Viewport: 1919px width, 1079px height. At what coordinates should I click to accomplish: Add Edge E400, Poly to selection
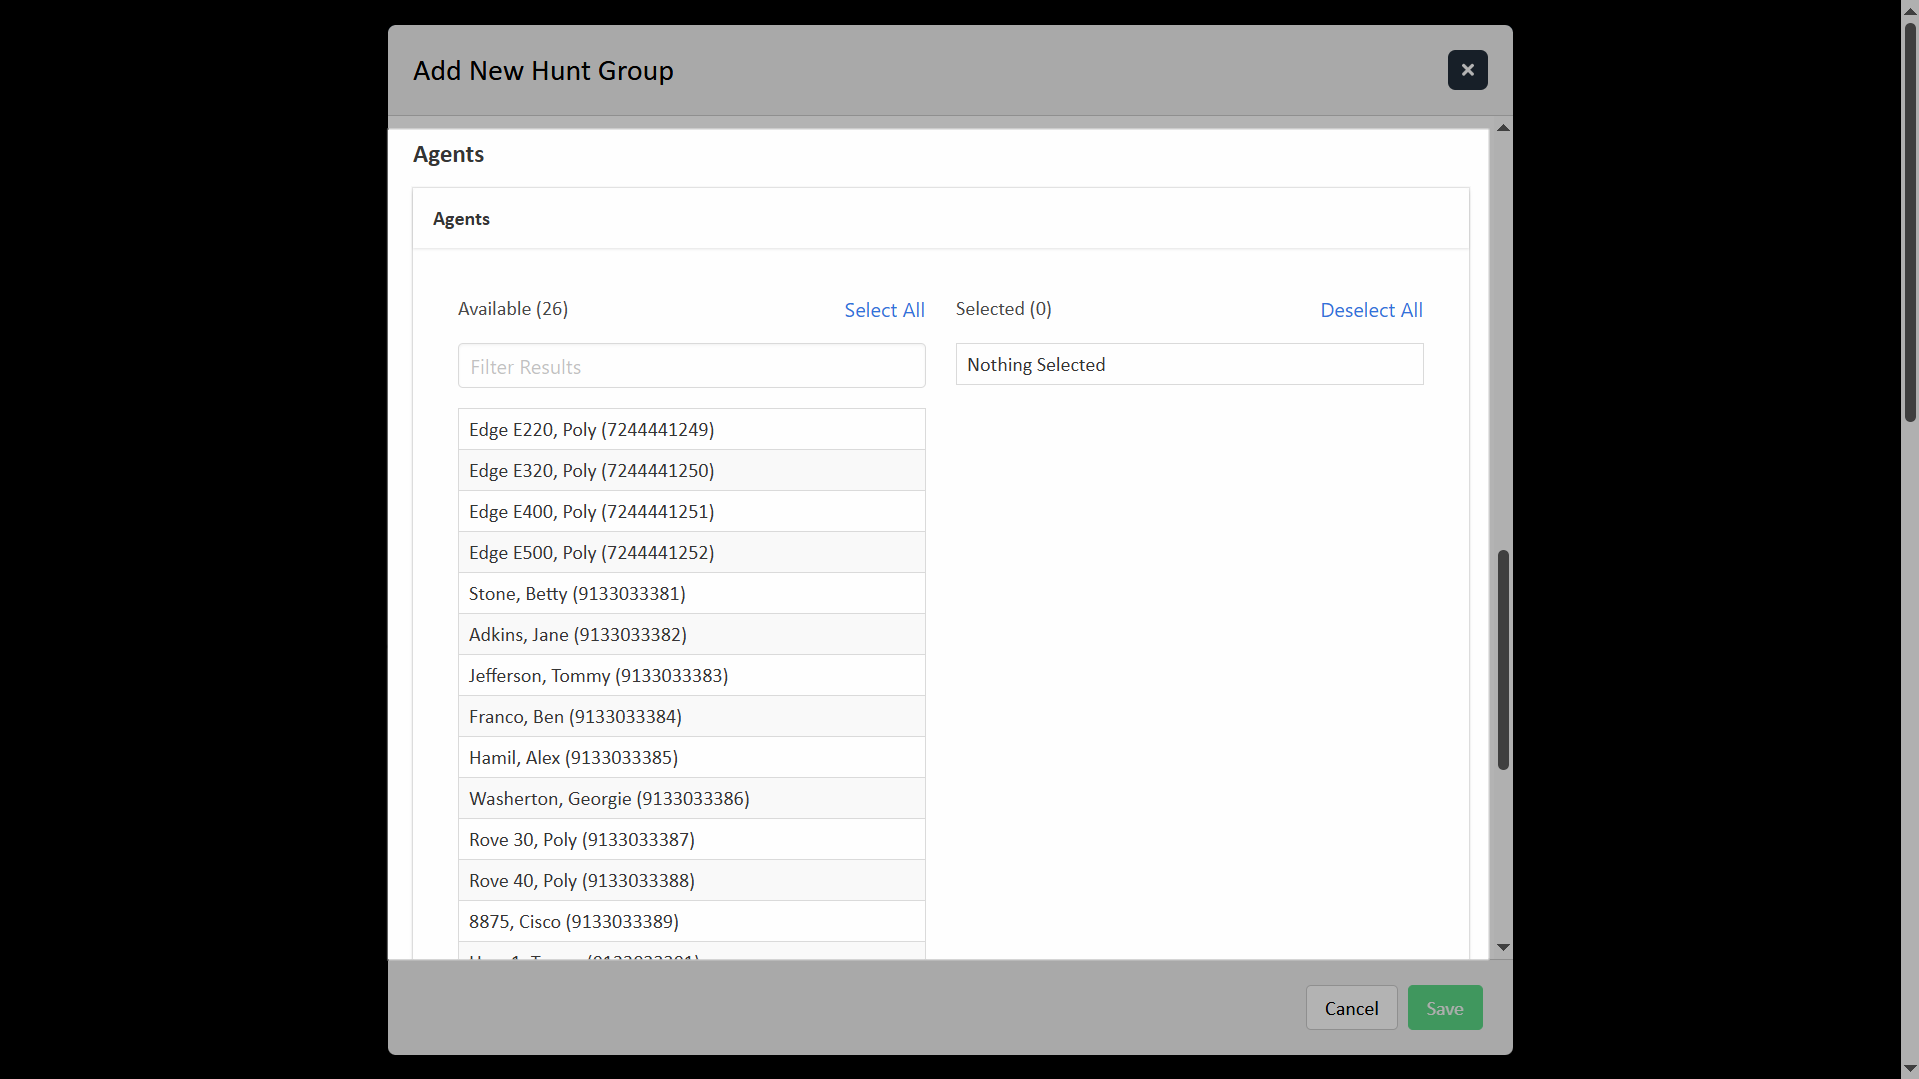691,511
